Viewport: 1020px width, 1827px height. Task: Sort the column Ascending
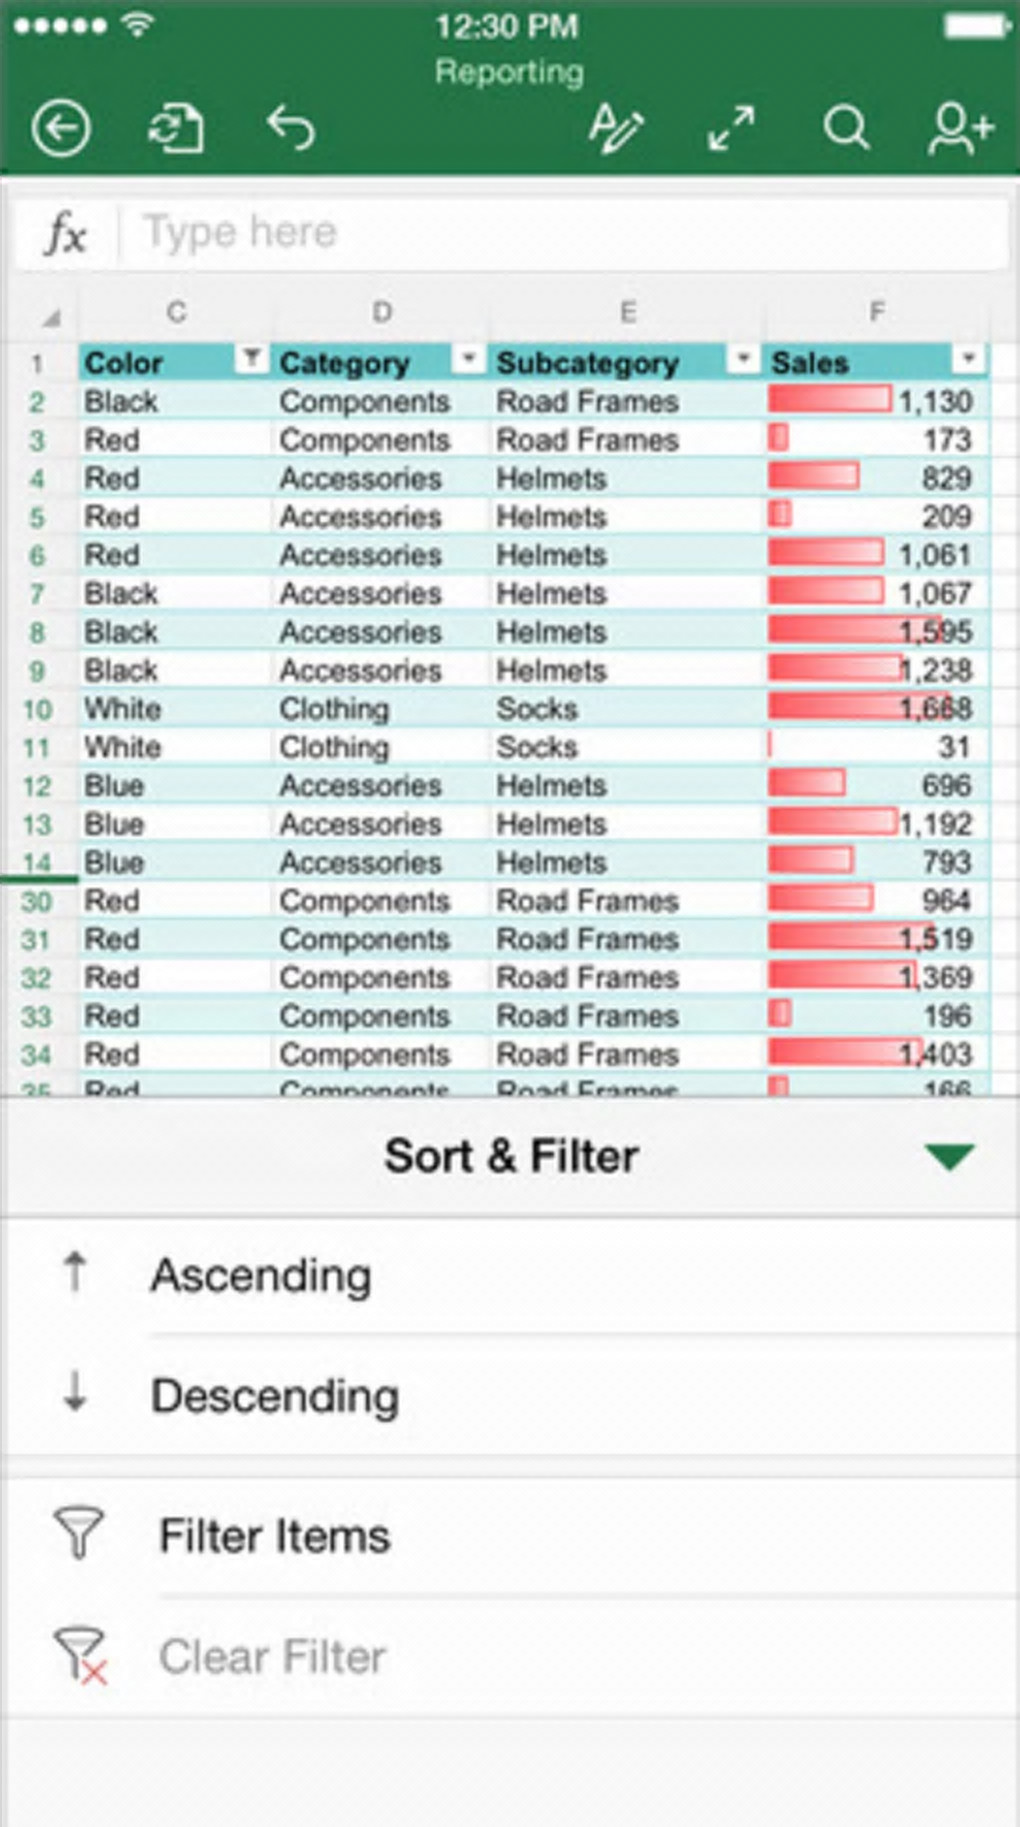(x=261, y=1276)
